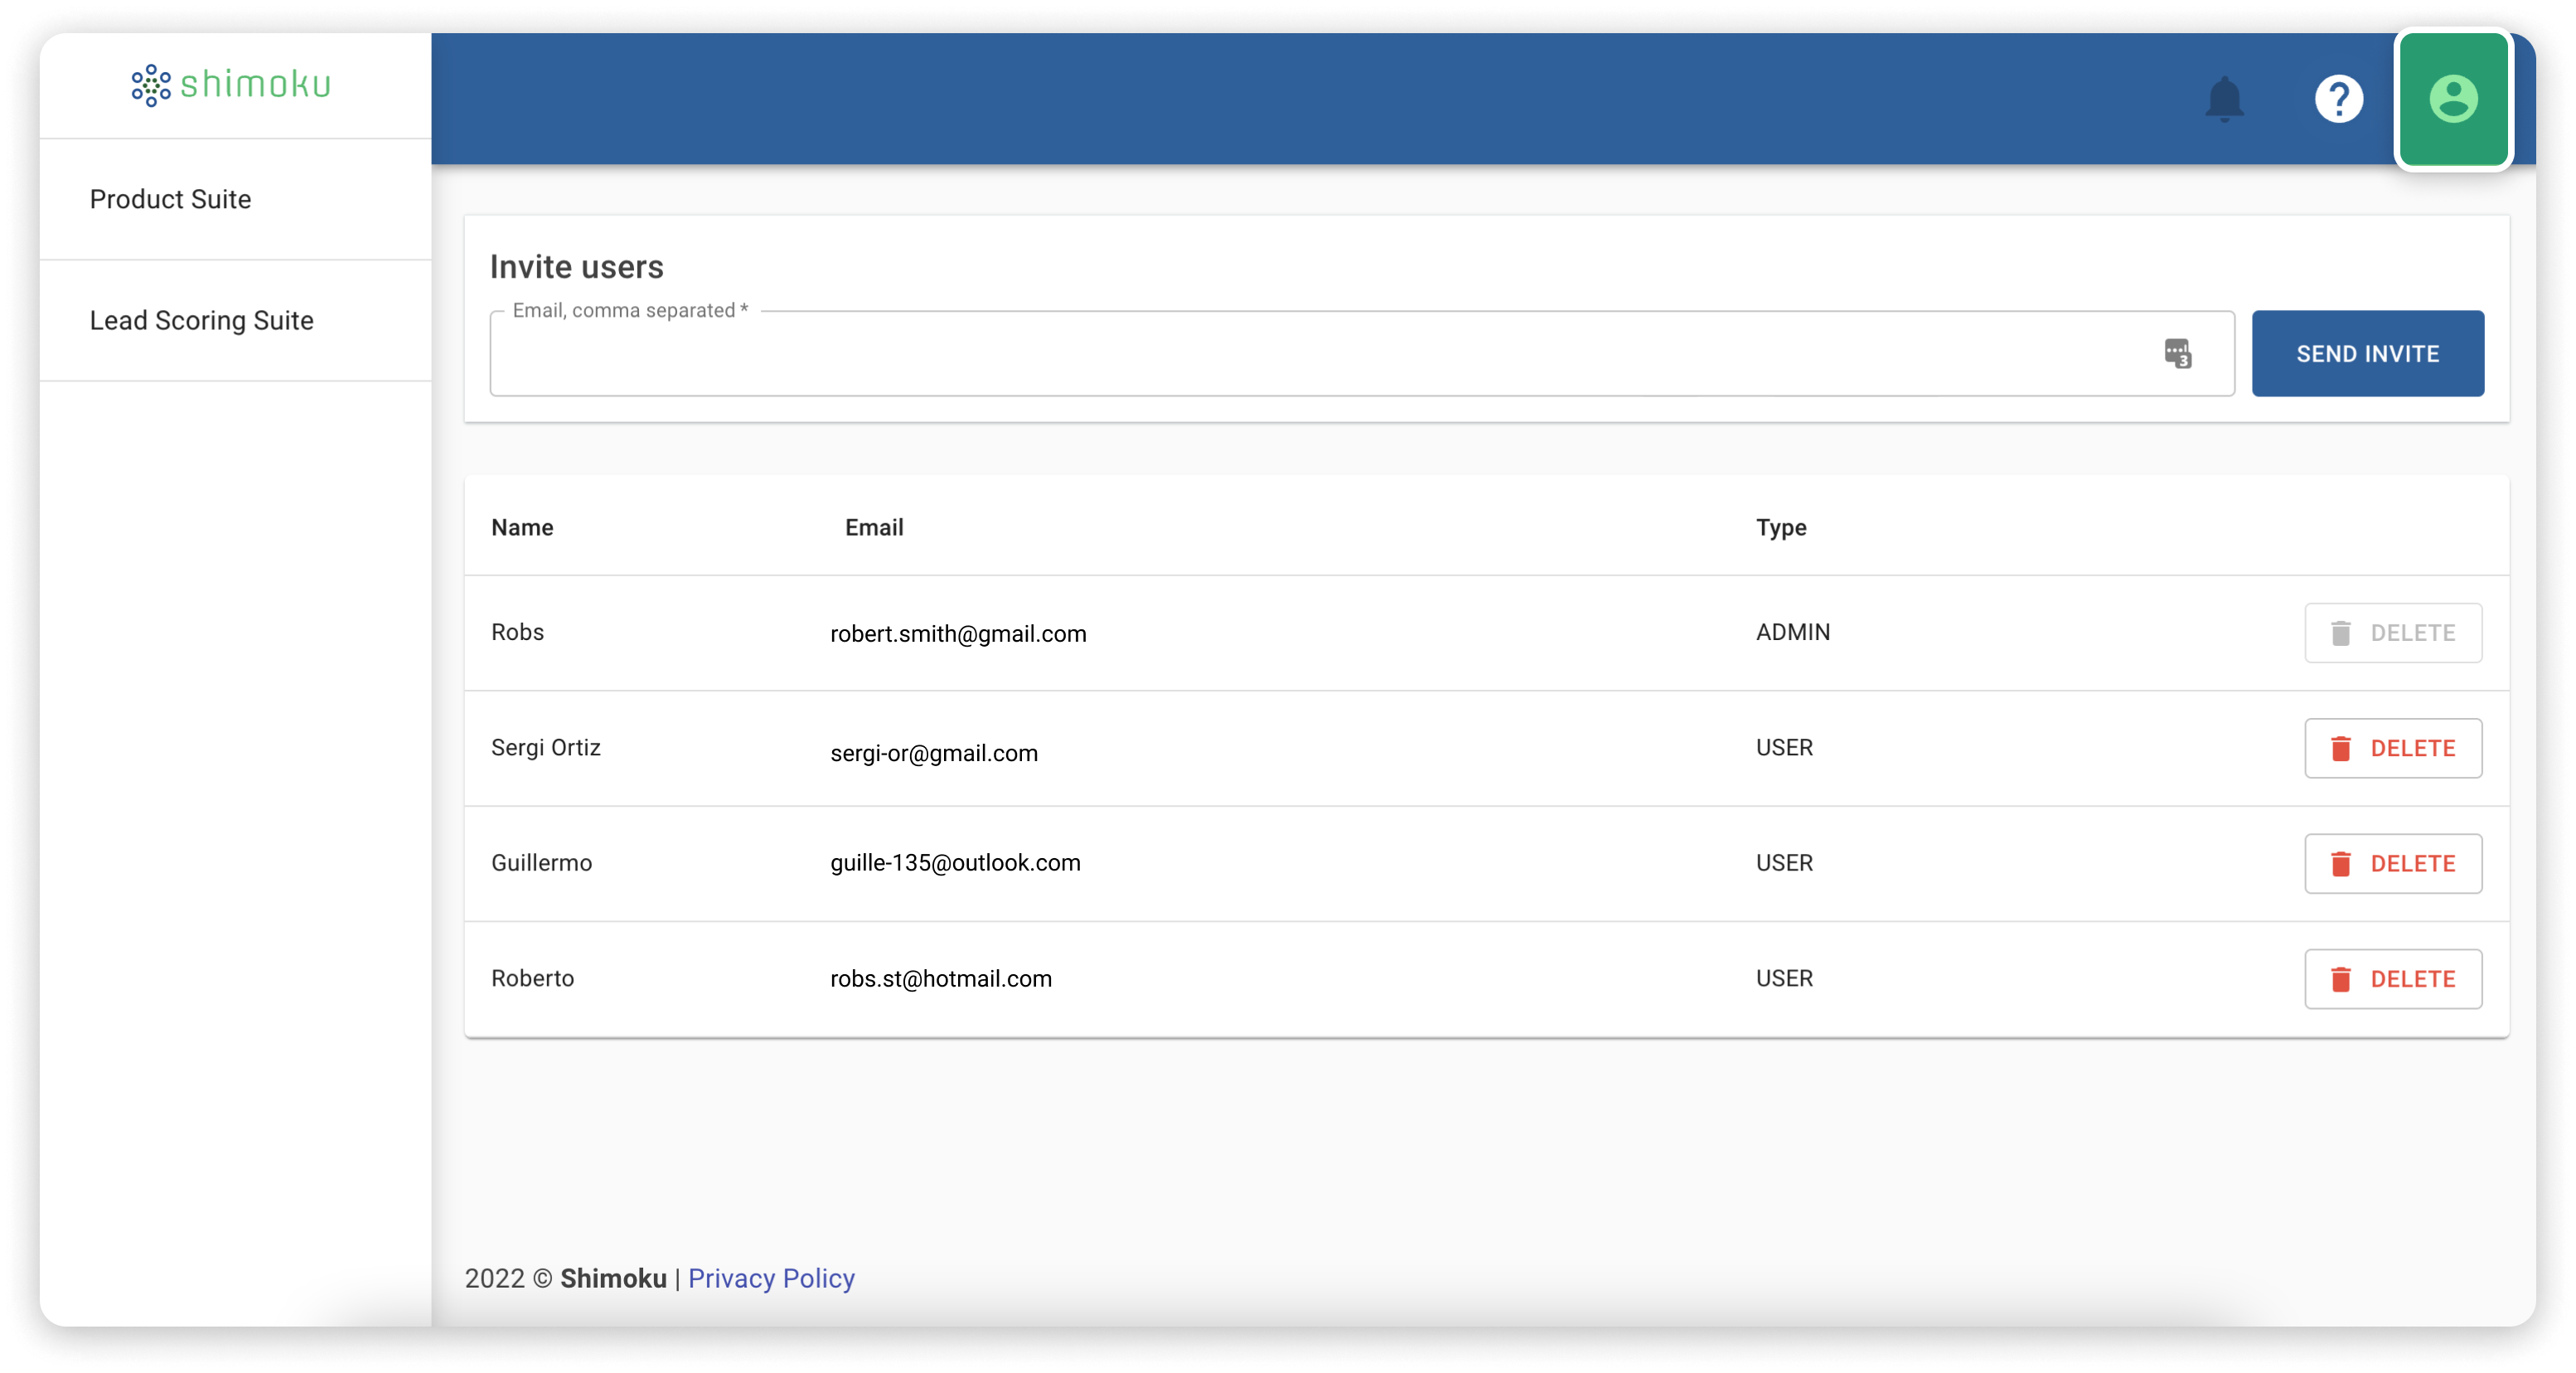This screenshot has height=1373, width=2576.
Task: Click the ADMIN type cell
Action: point(1793,632)
